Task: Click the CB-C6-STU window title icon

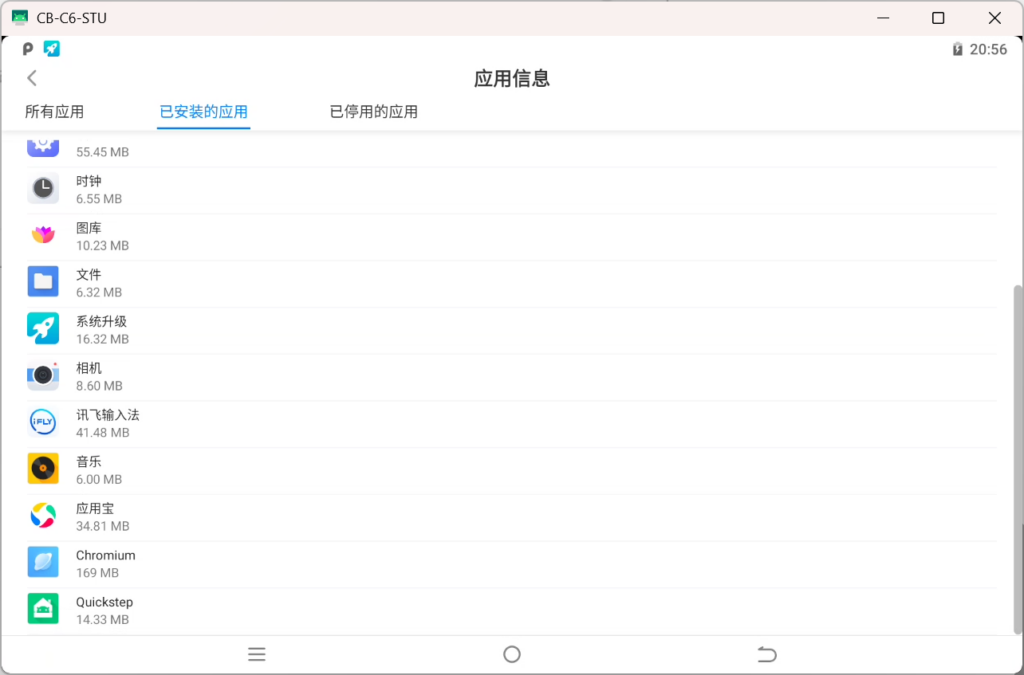Action: point(20,18)
